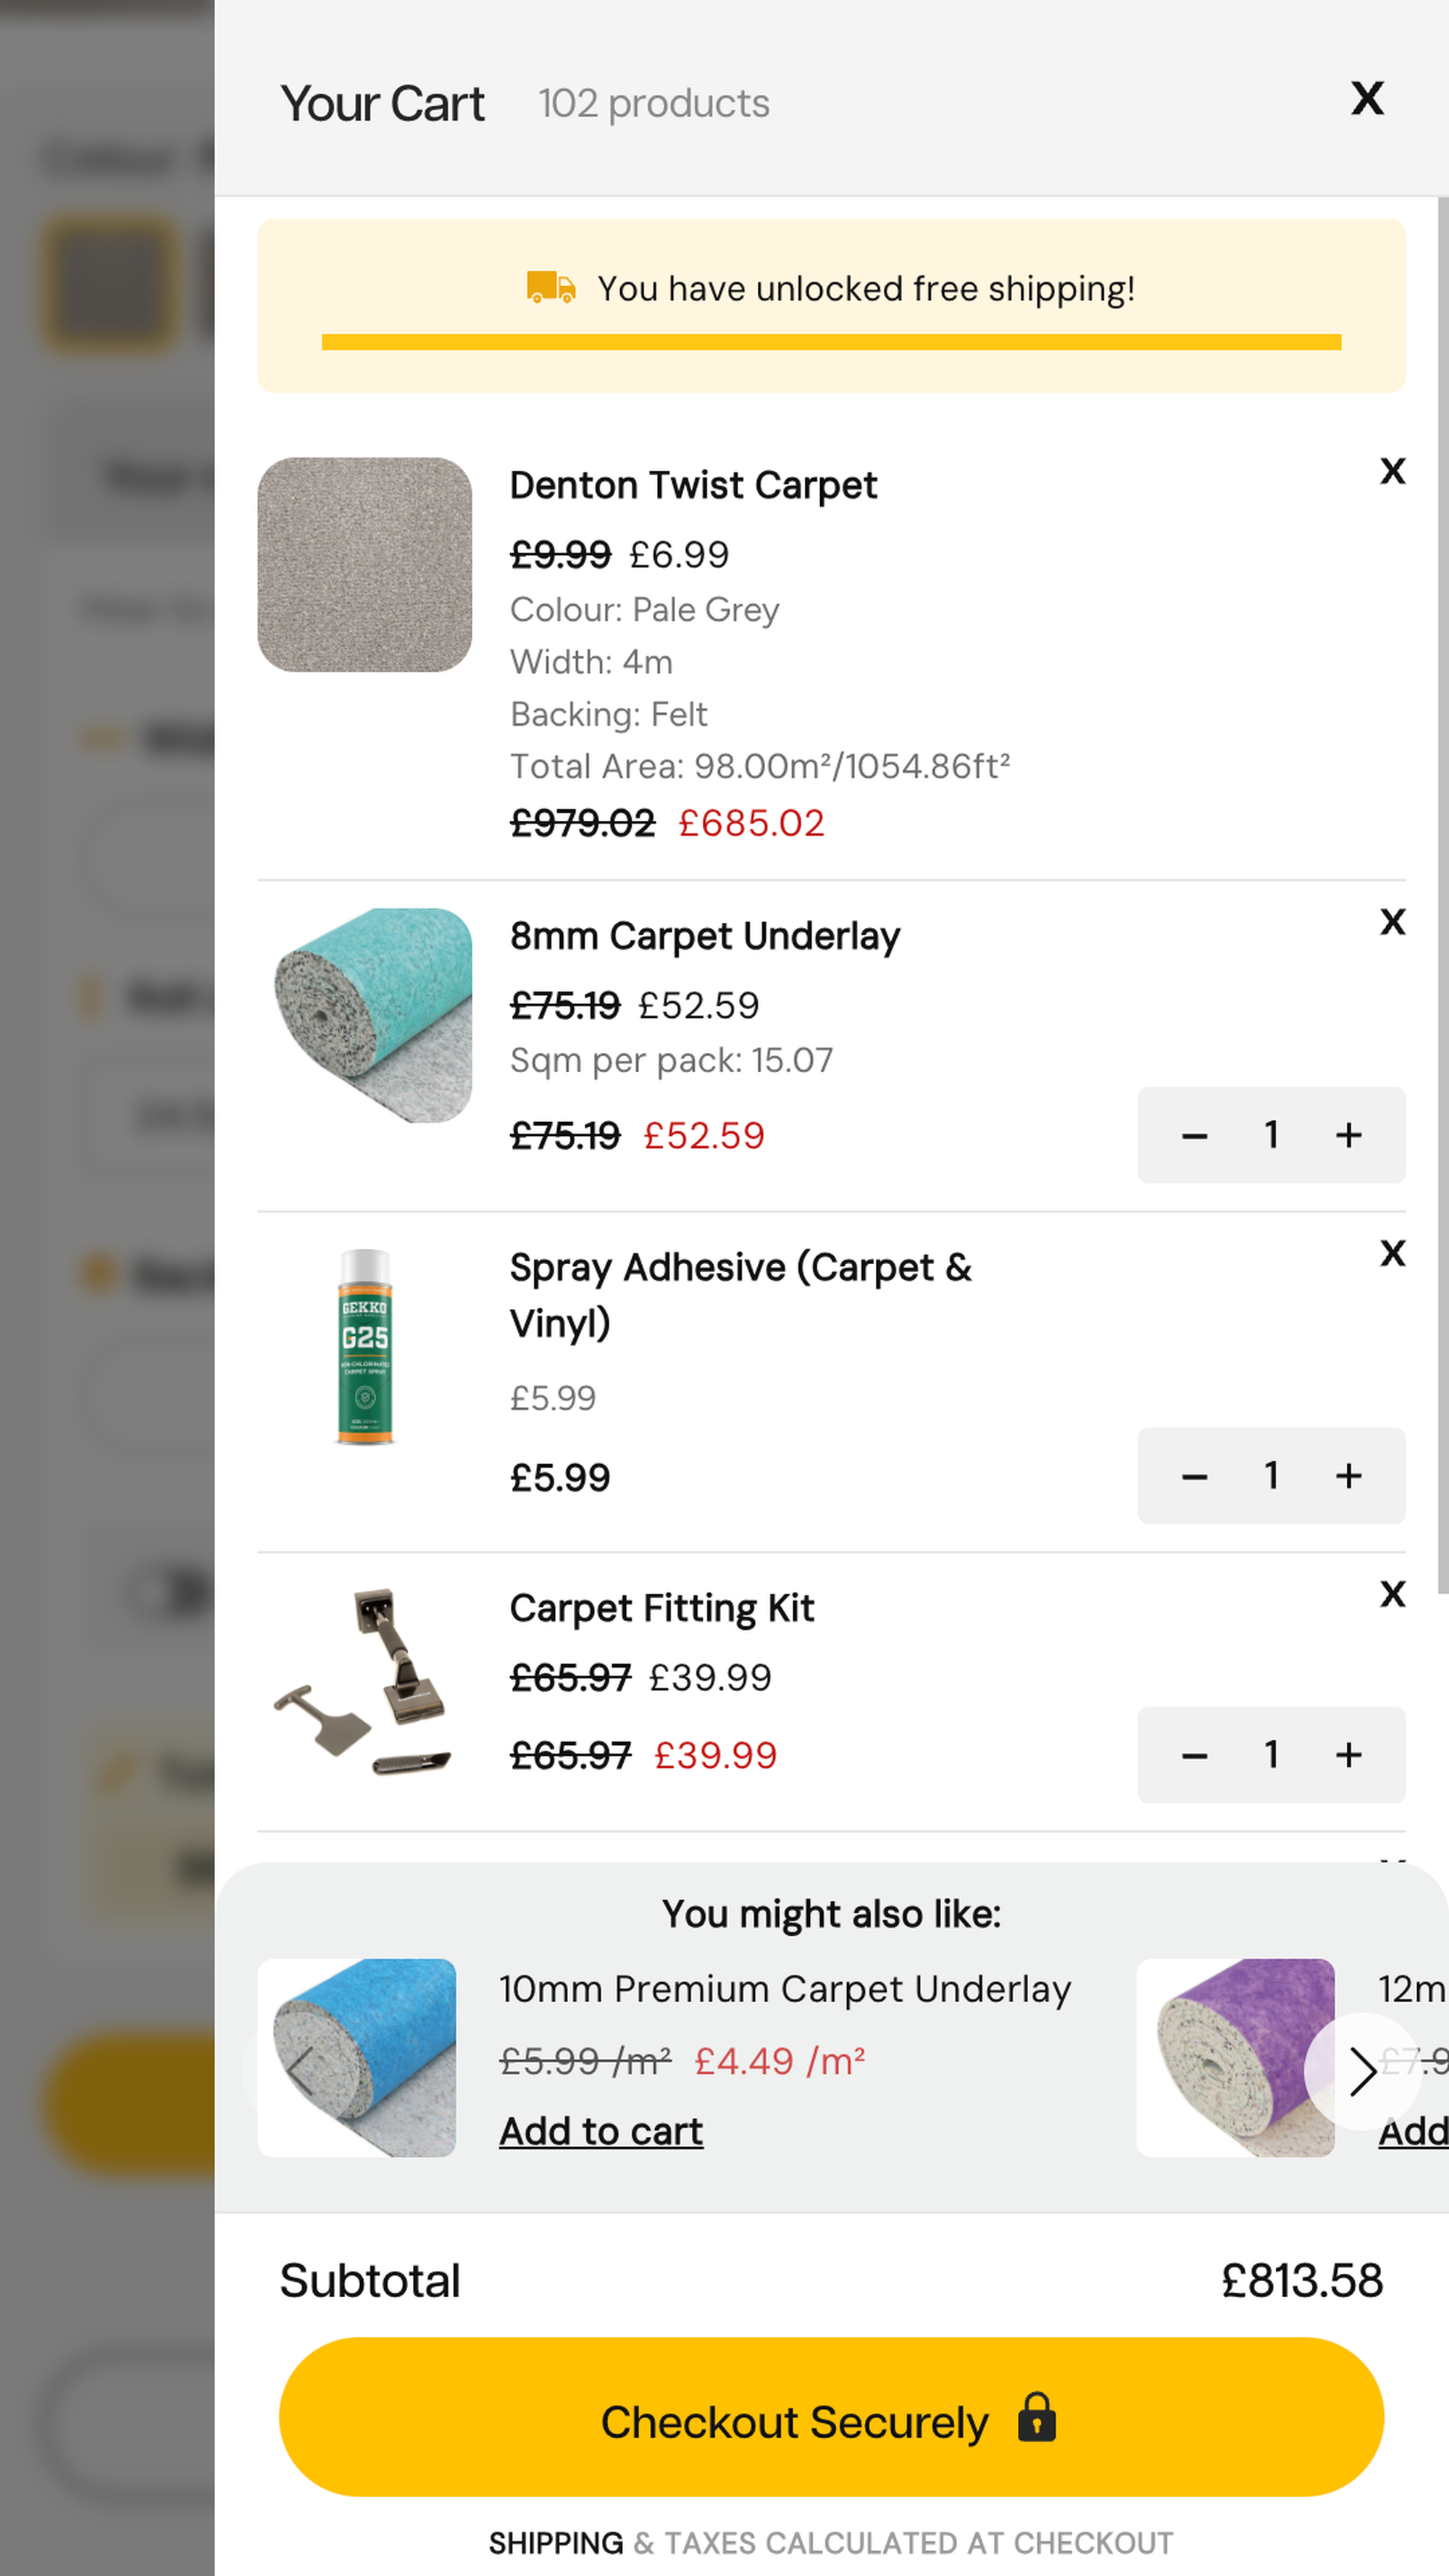Remove 8mm Carpet Underlay from cart

(x=1392, y=922)
